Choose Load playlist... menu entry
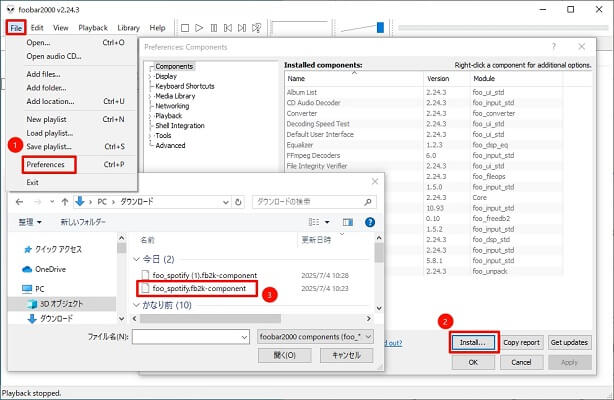The image size is (614, 400). (x=72, y=133)
